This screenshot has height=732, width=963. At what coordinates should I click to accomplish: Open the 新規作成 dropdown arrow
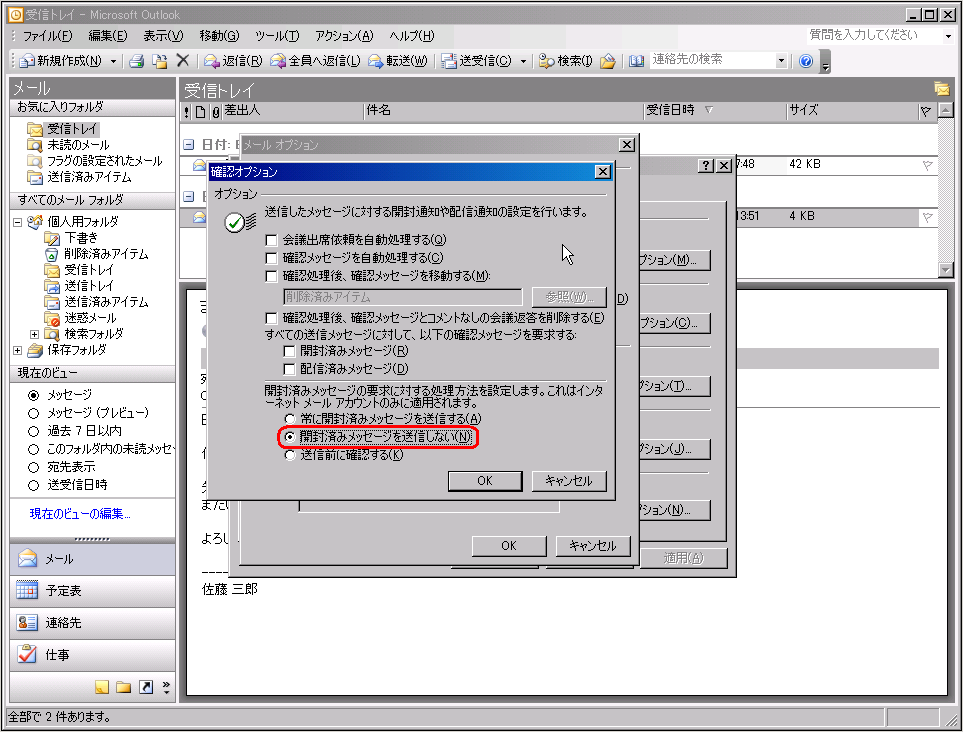point(113,61)
